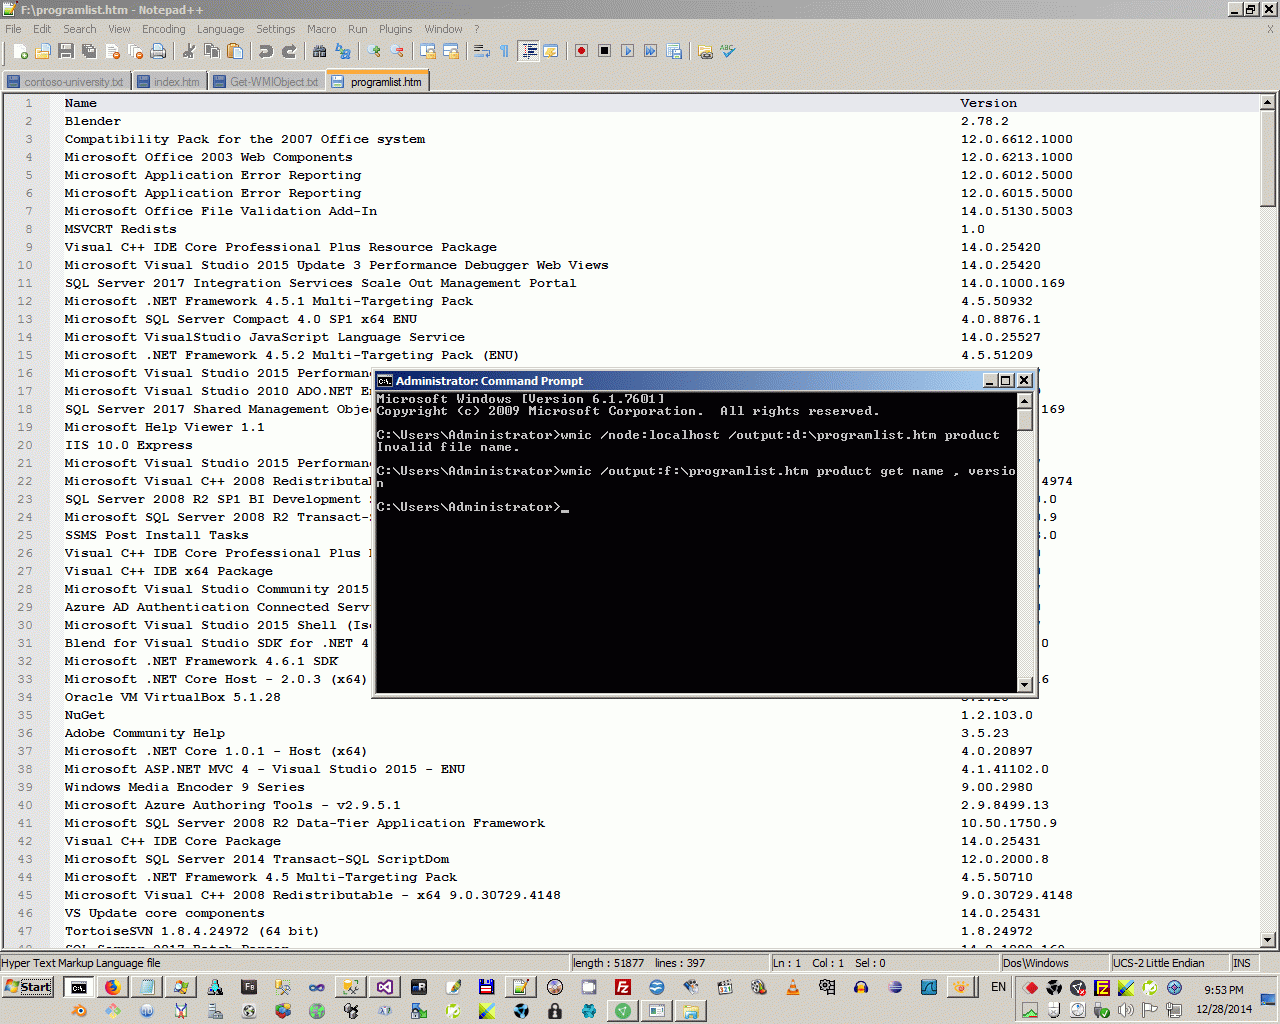Click the spell check ABC icon
Screen dimensions: 1280x1024
[x=728, y=51]
